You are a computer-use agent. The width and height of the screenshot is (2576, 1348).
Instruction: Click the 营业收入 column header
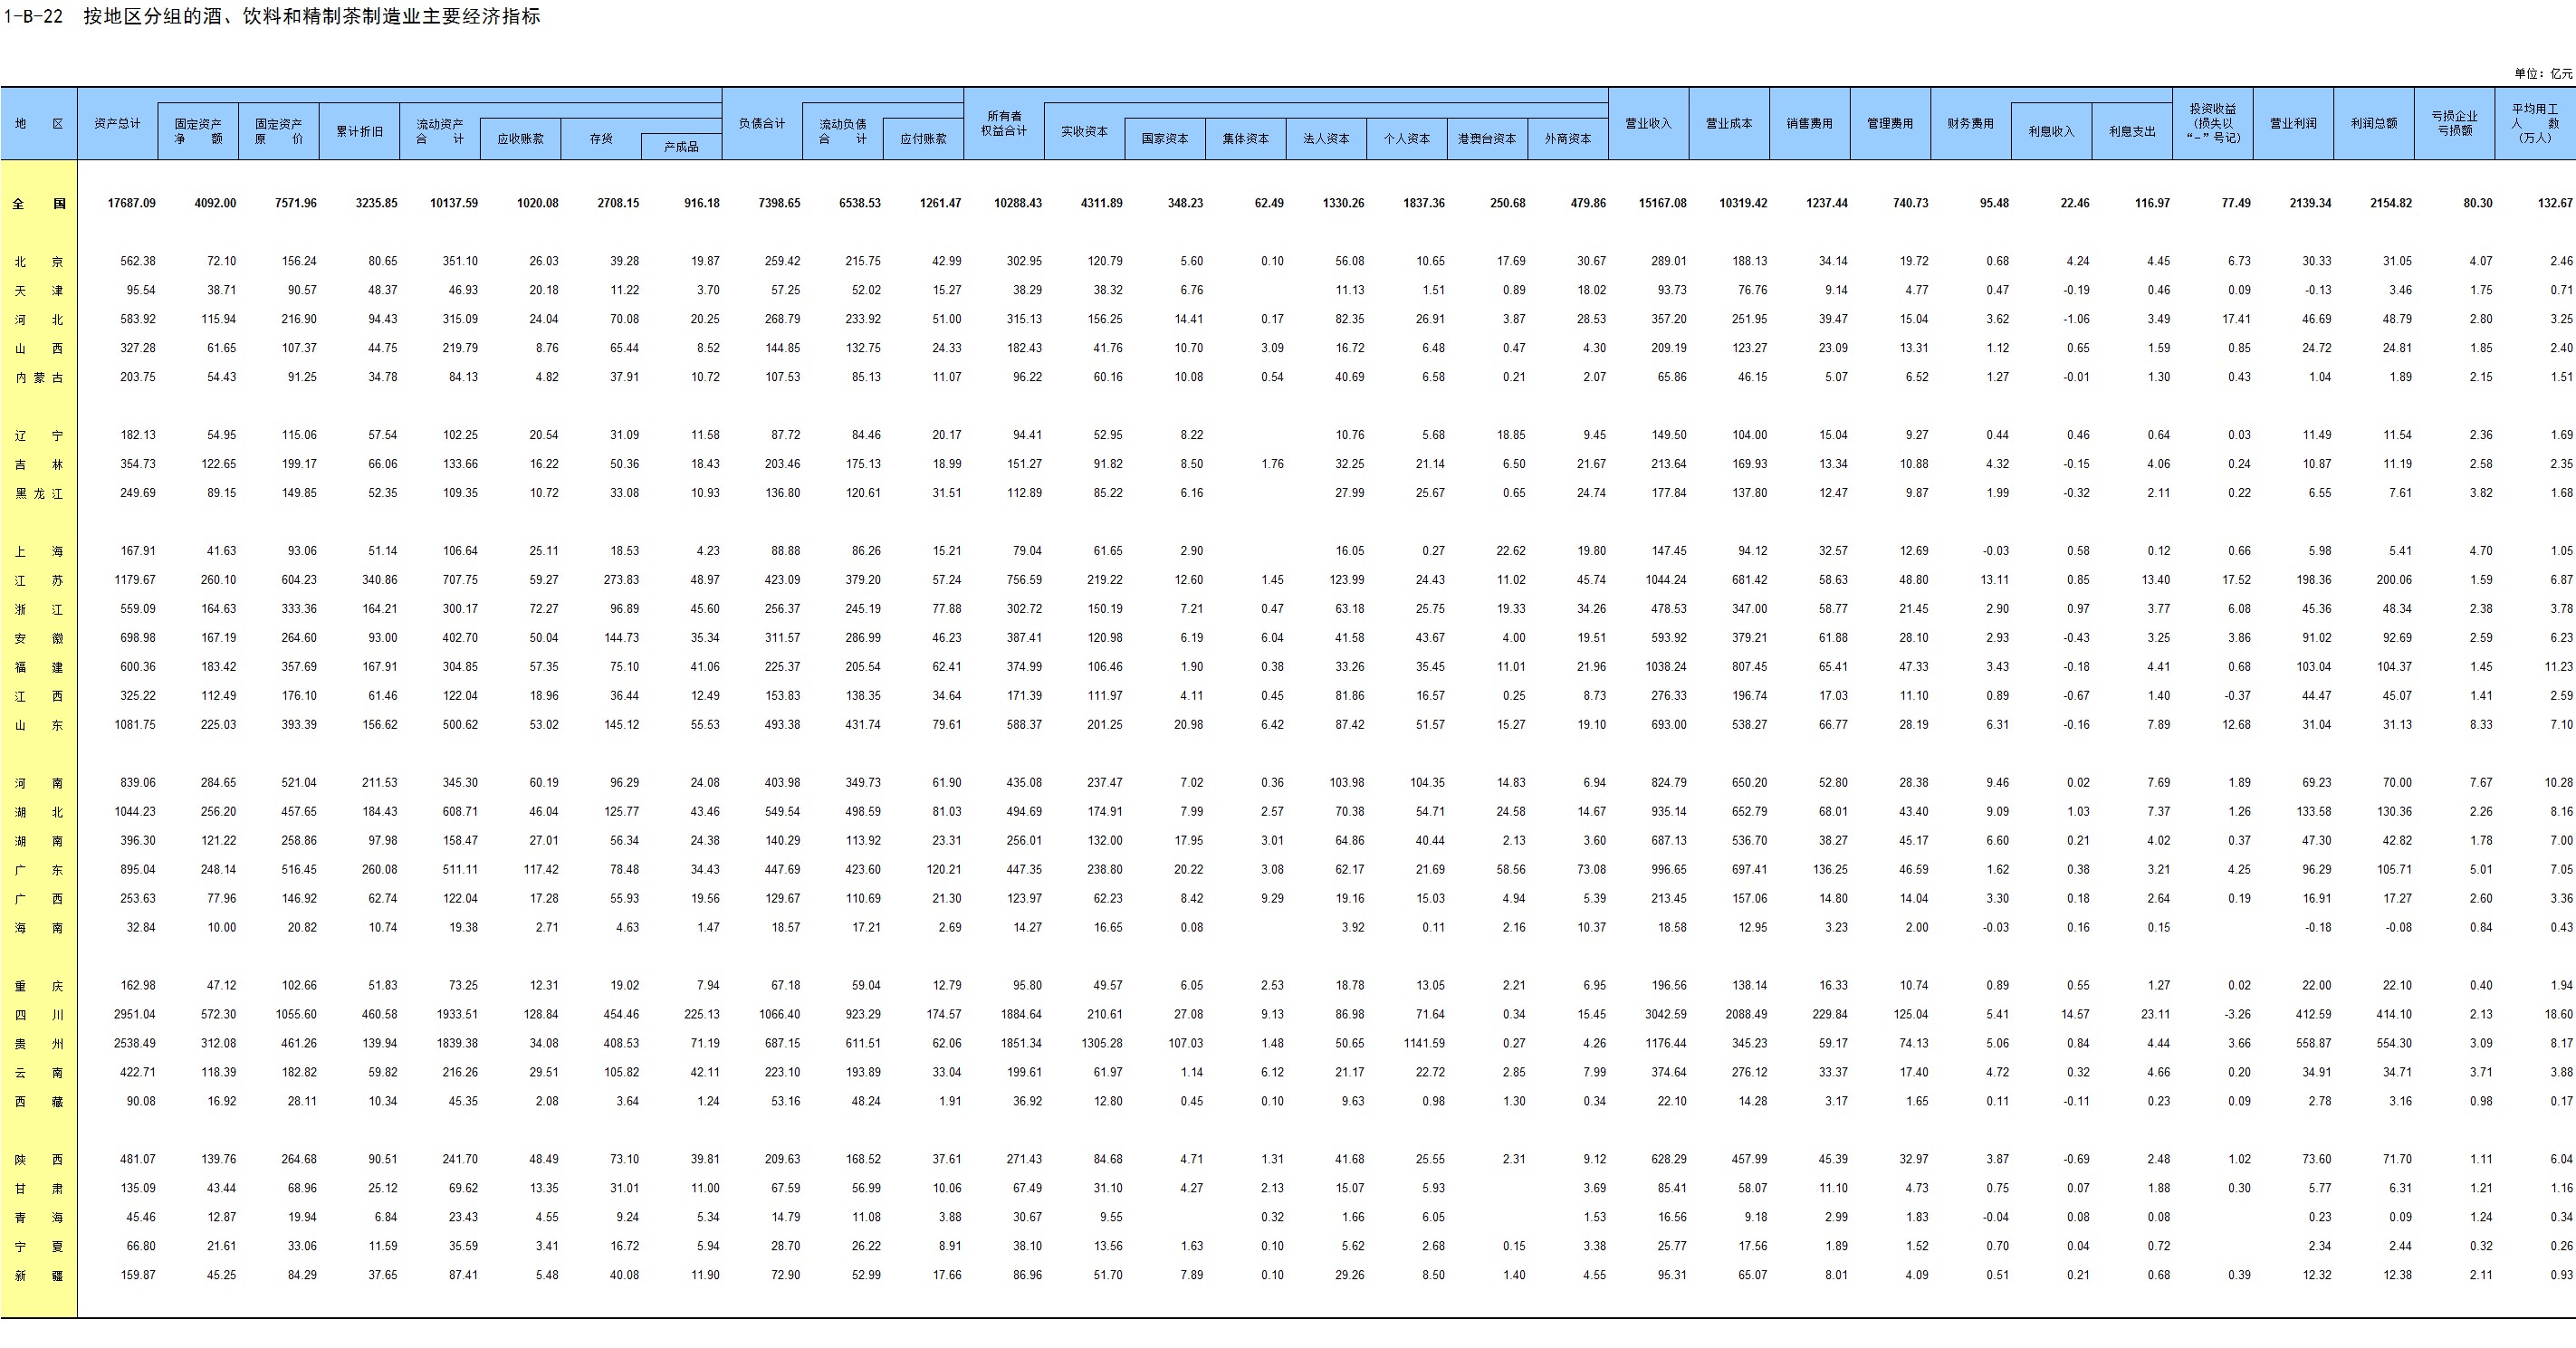(x=1648, y=124)
